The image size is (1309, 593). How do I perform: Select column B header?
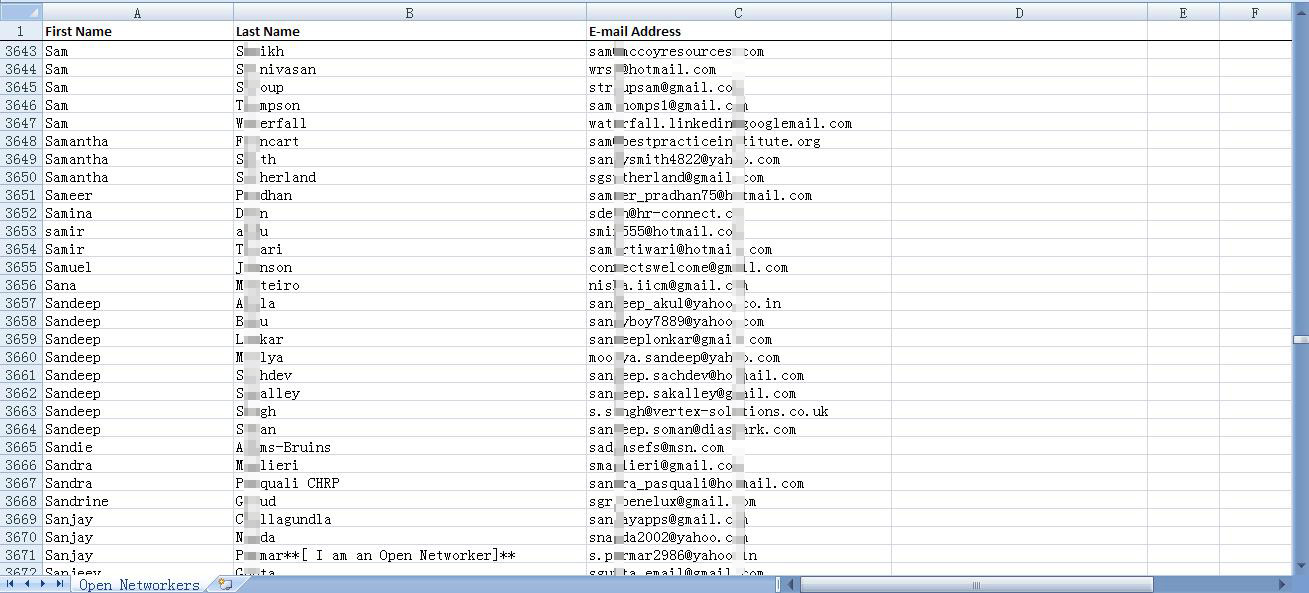click(410, 13)
